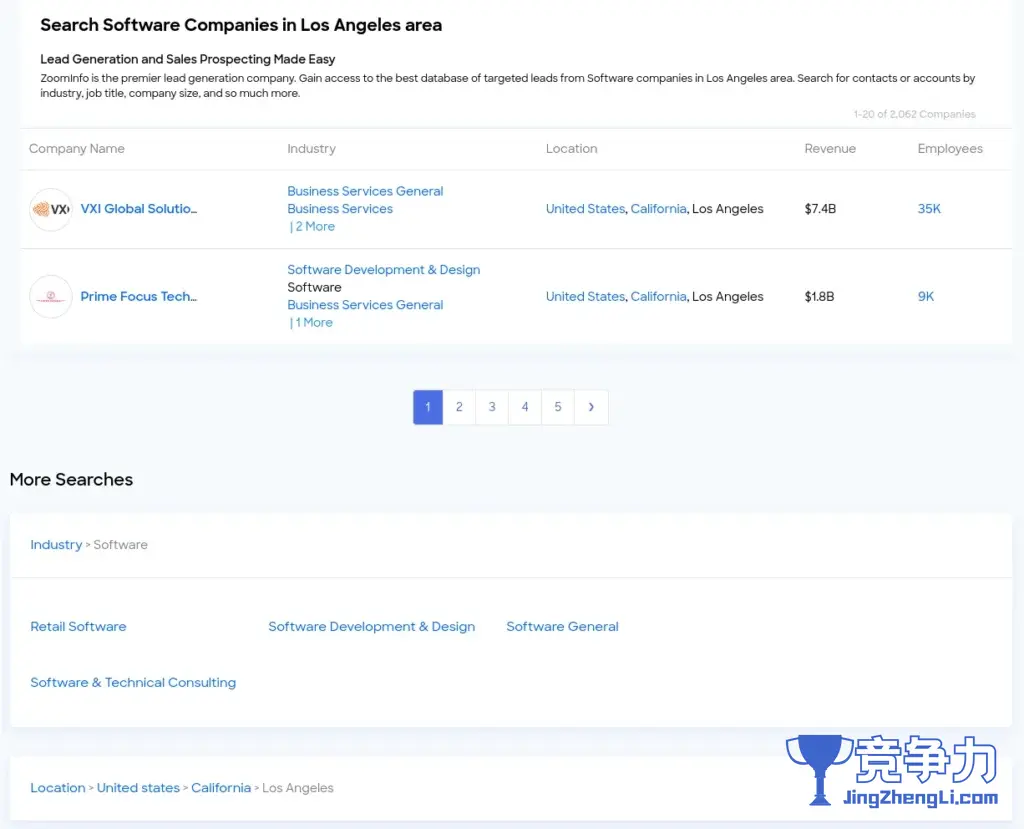Click the 'Los Angeles' breadcrumb text
Viewport: 1024px width, 829px height.
point(298,788)
